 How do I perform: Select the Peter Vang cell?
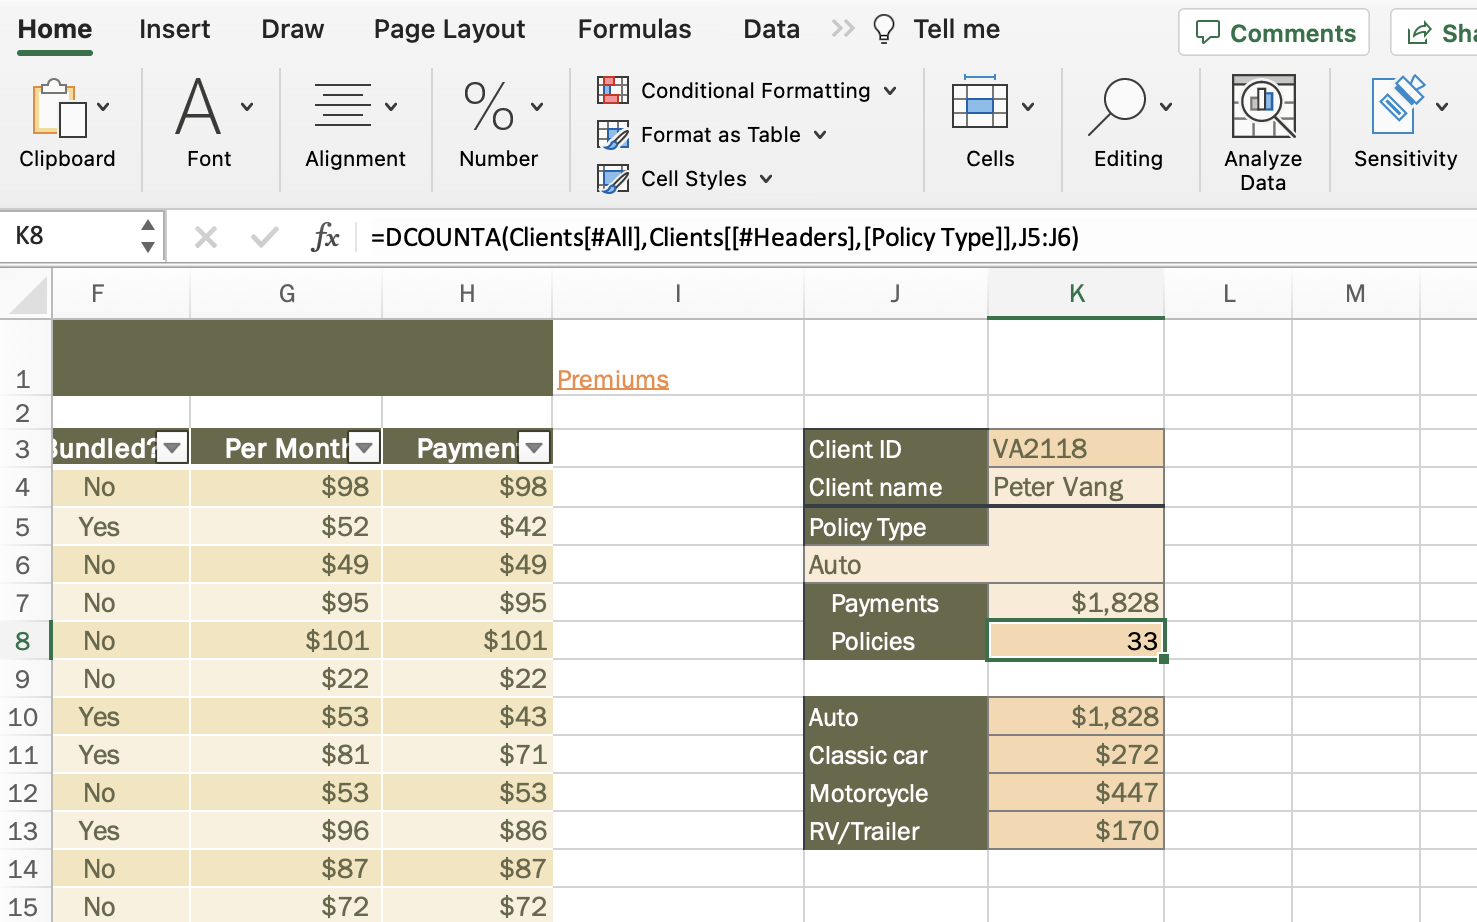(1076, 487)
